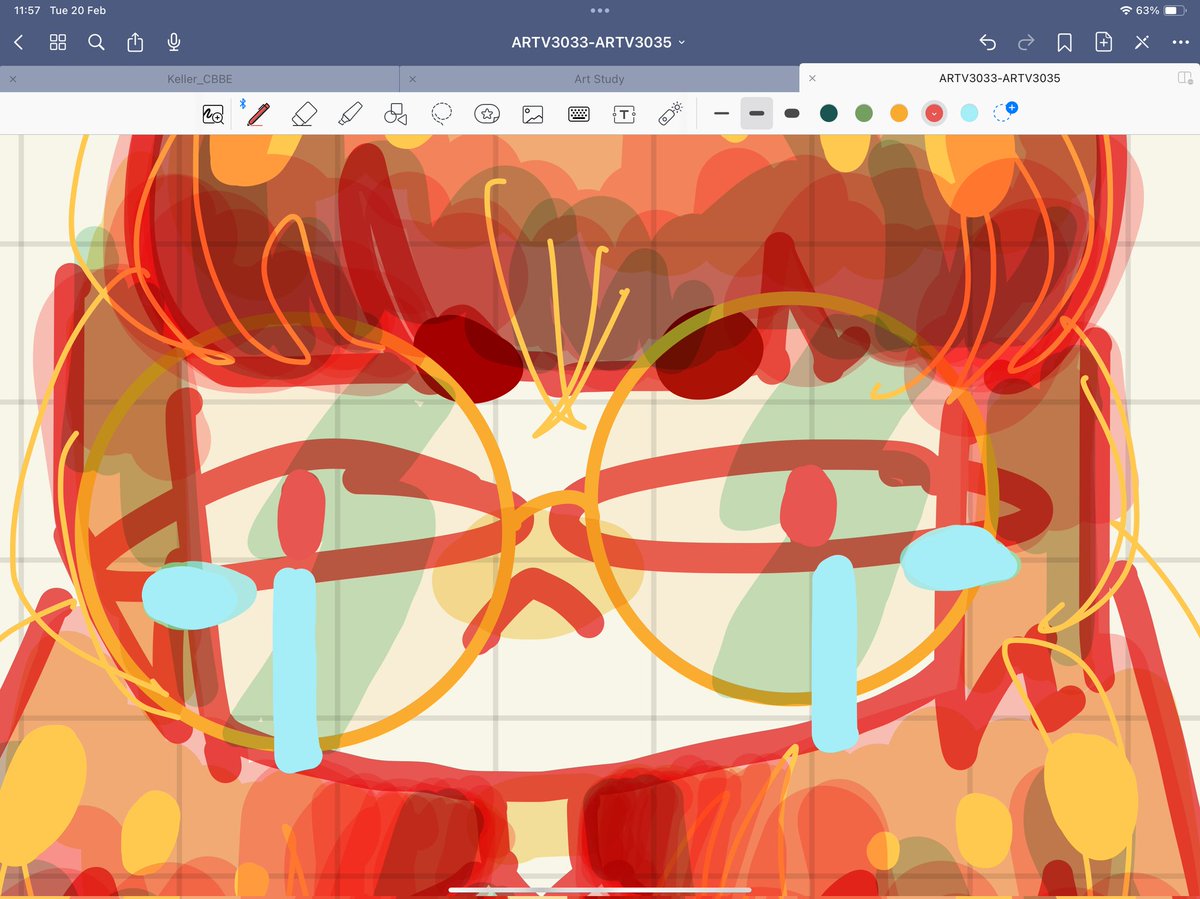
Task: Pick the light blue color swatch
Action: (x=969, y=114)
